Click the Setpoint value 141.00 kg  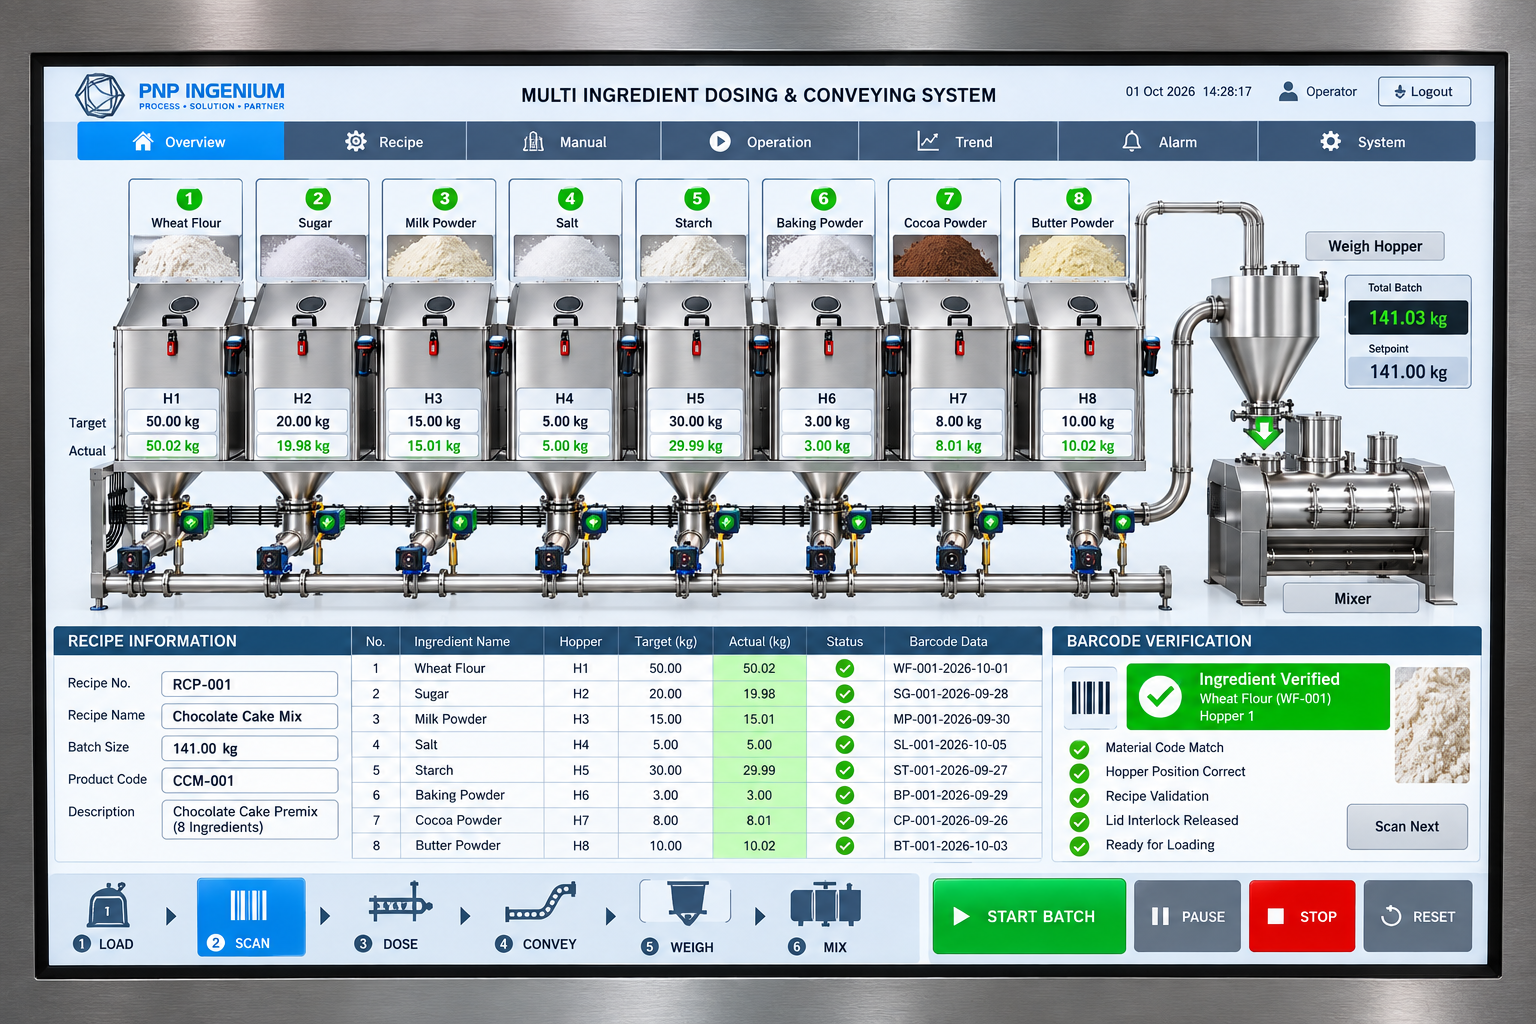pos(1408,372)
